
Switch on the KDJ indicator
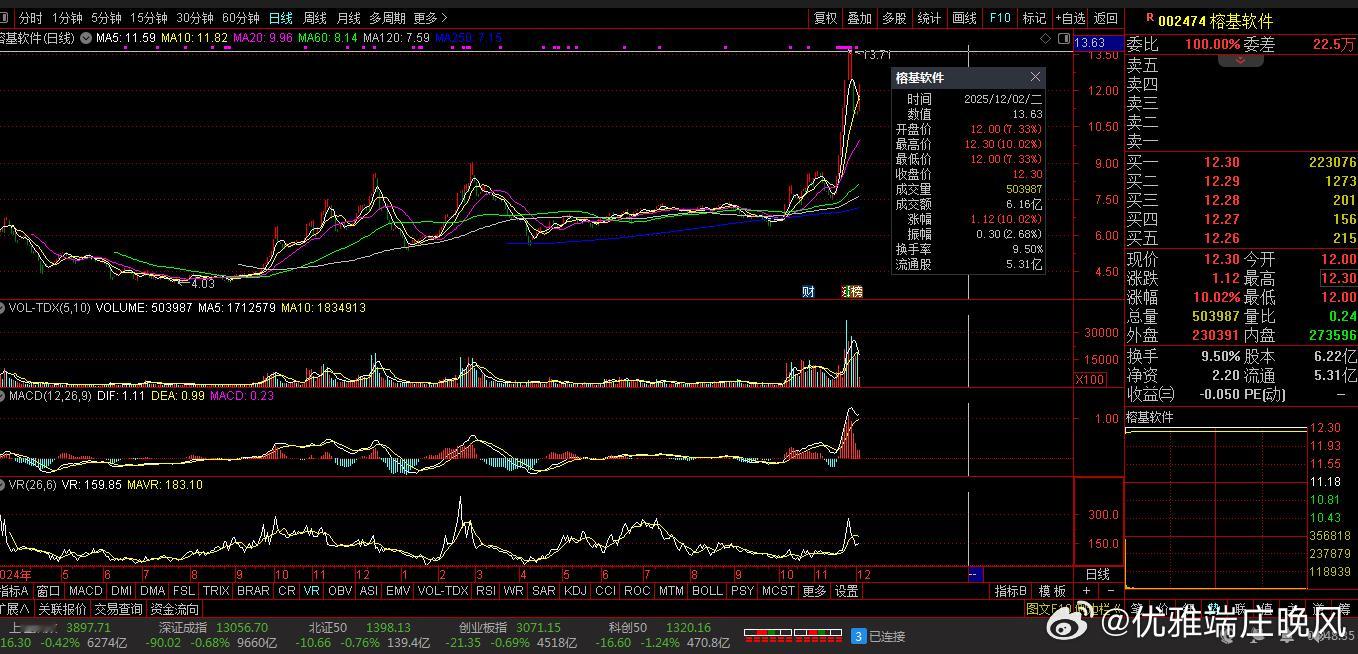pyautogui.click(x=575, y=591)
